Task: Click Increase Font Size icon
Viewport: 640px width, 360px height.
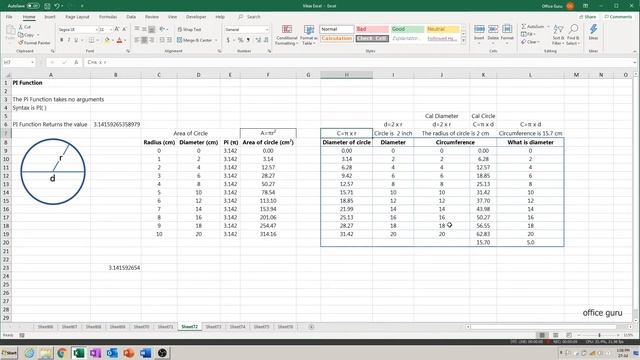Action: pos(117,29)
